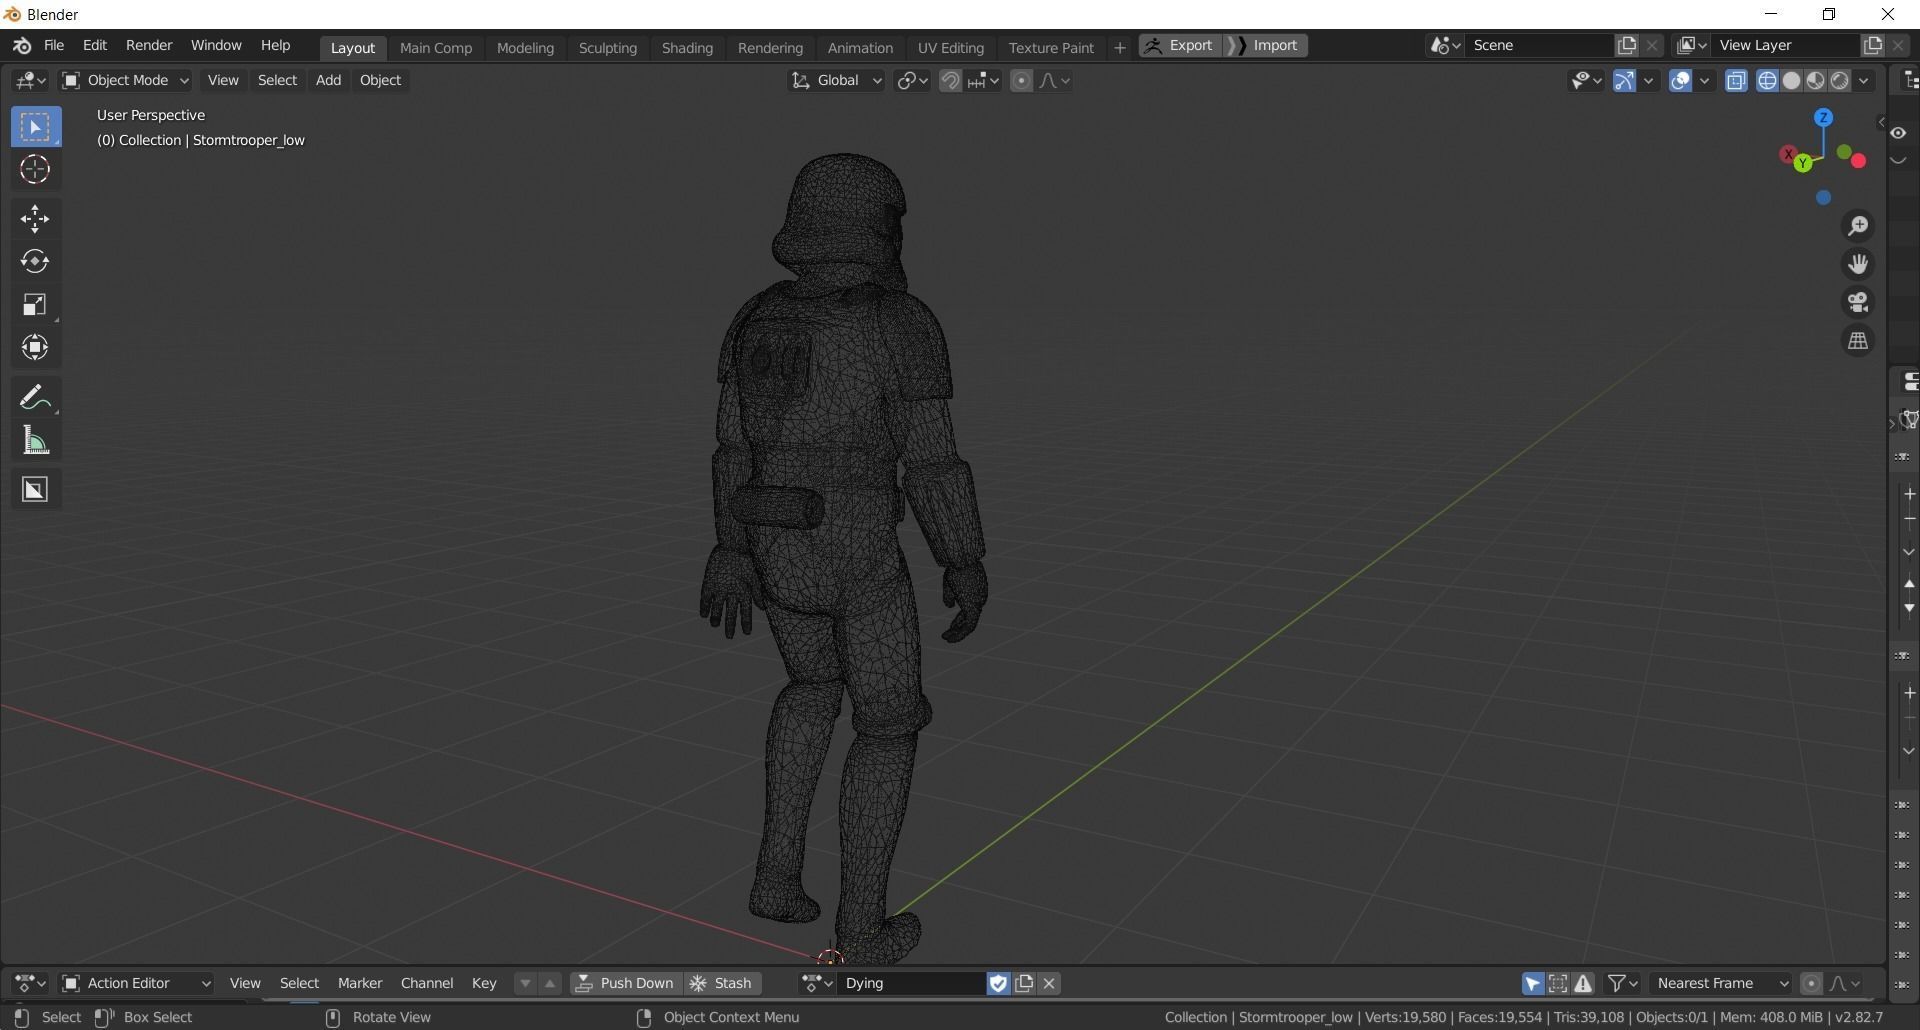Open the Render menu

pos(149,46)
